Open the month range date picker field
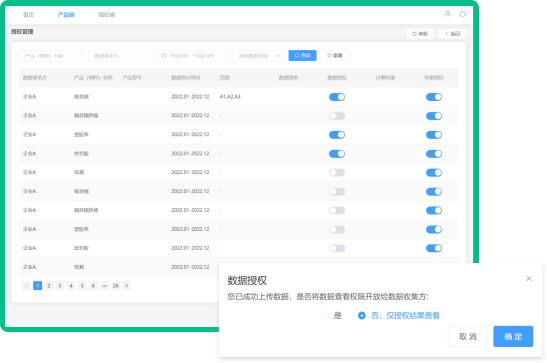The width and height of the screenshot is (547, 363). [193, 56]
